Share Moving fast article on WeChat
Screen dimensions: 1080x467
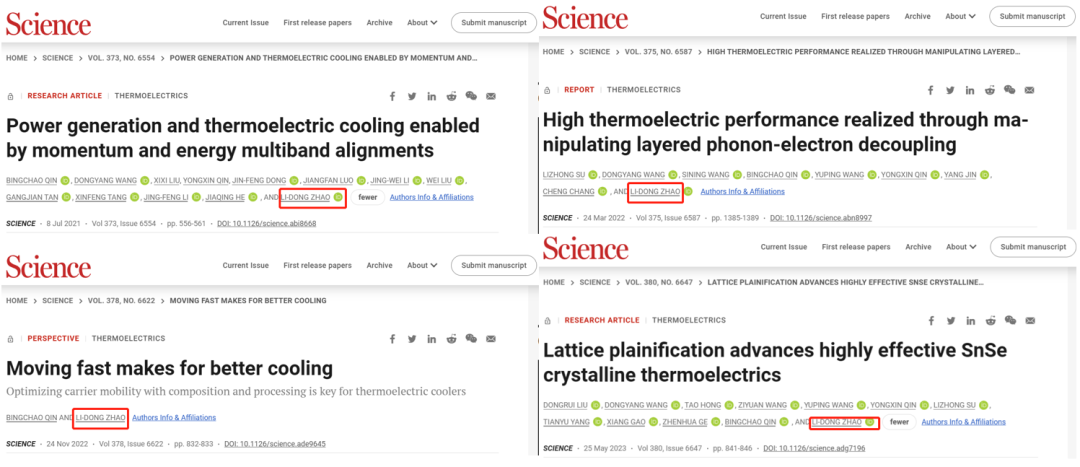coord(471,339)
